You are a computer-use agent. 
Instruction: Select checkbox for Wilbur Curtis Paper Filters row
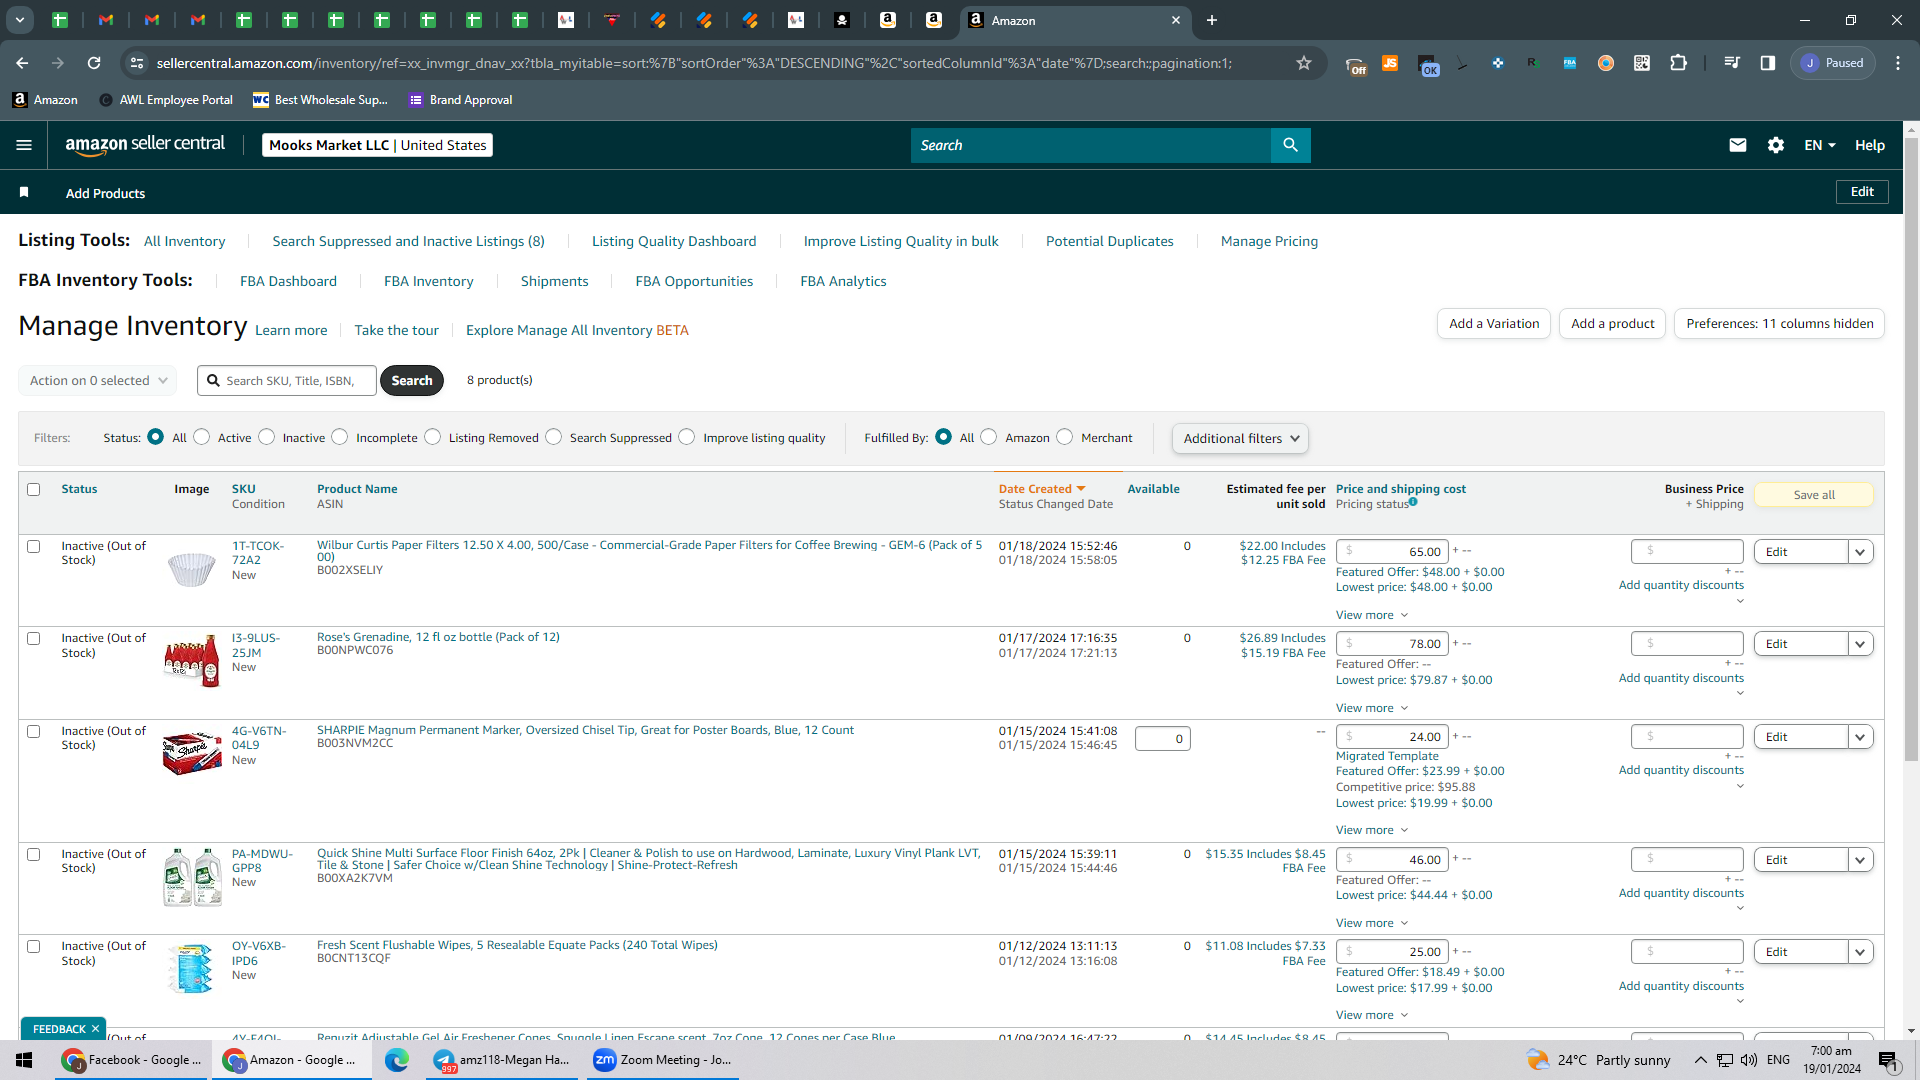pyautogui.click(x=34, y=546)
